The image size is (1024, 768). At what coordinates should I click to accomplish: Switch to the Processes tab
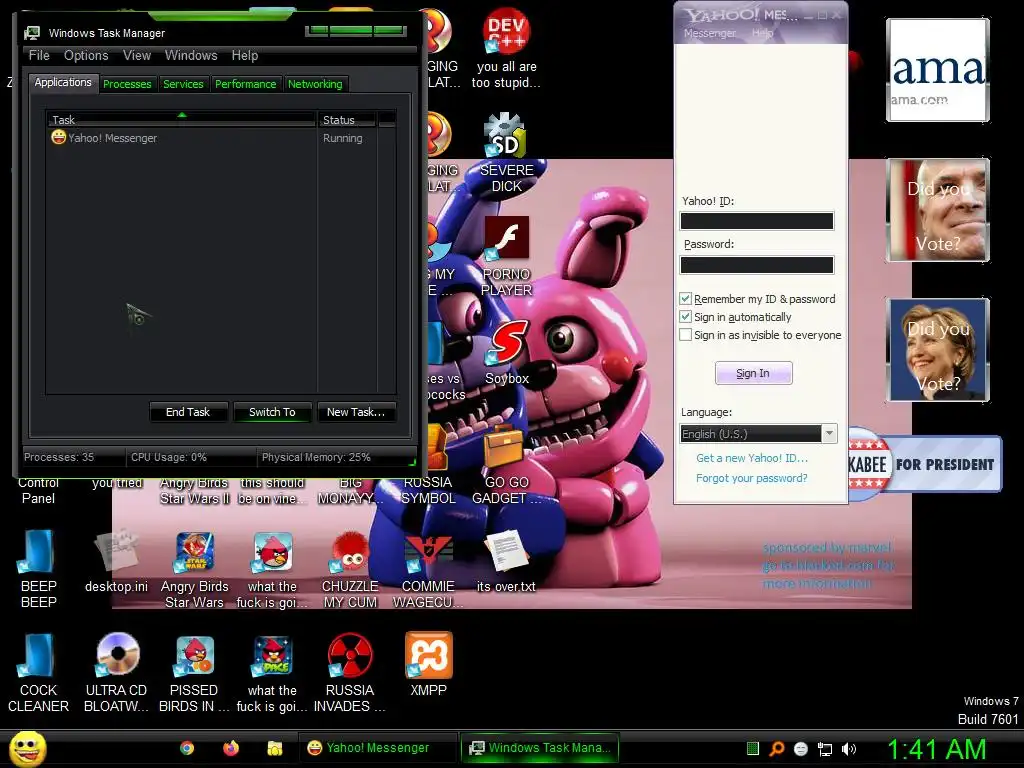[x=127, y=84]
